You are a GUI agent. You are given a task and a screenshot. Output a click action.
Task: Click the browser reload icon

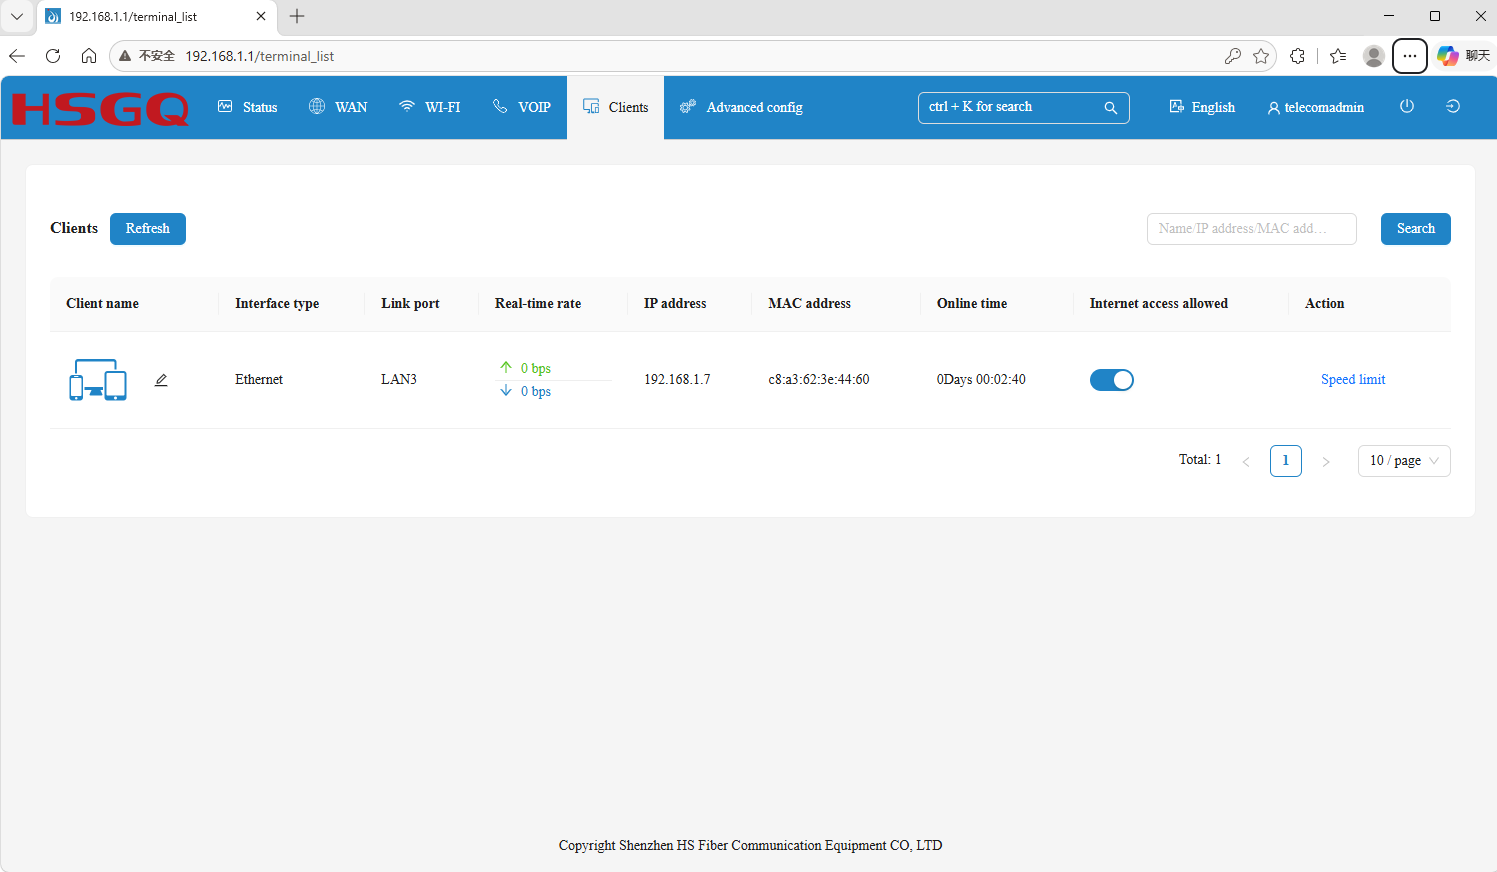pos(53,56)
